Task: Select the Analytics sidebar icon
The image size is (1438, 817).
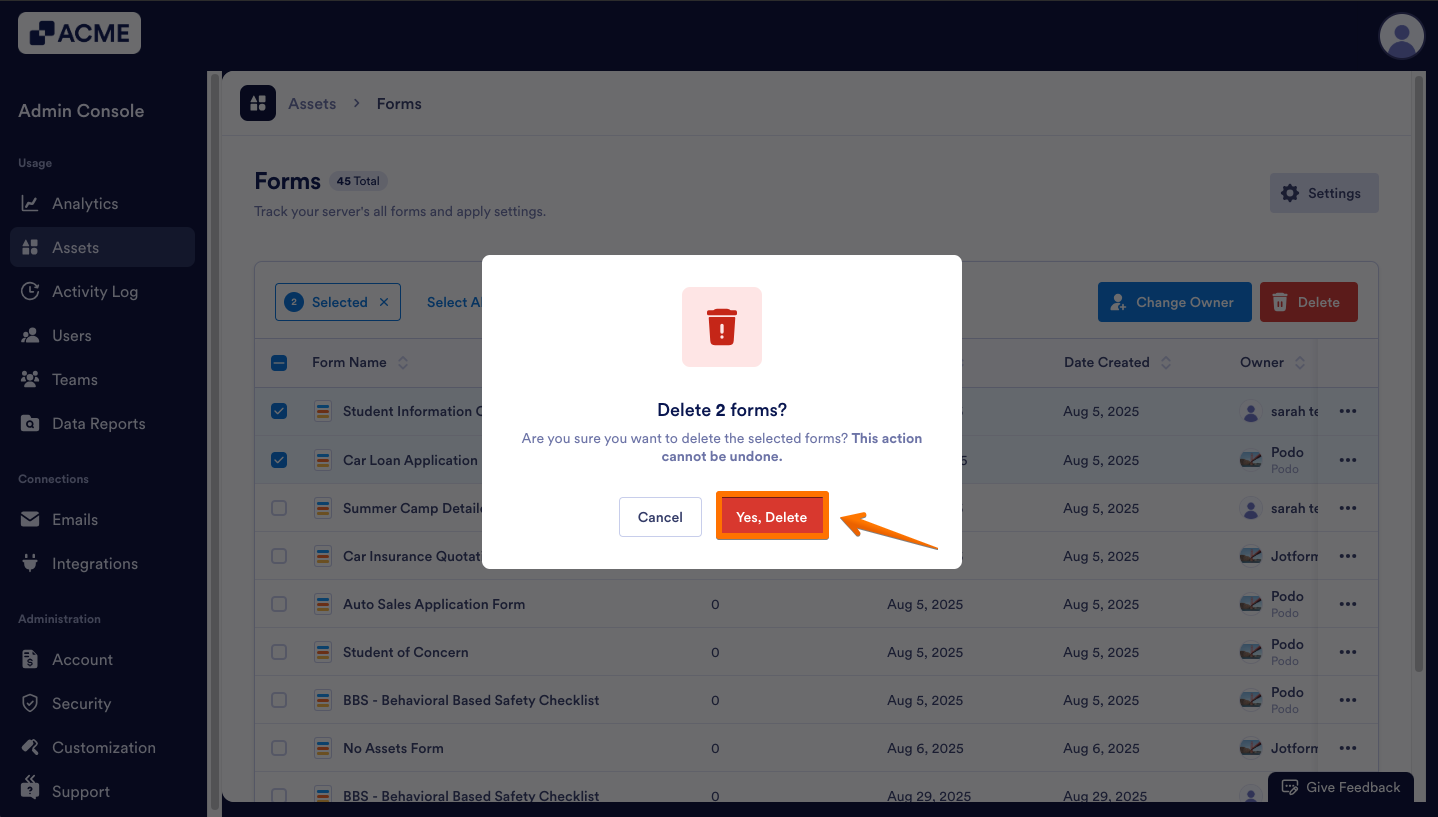Action: [x=29, y=203]
